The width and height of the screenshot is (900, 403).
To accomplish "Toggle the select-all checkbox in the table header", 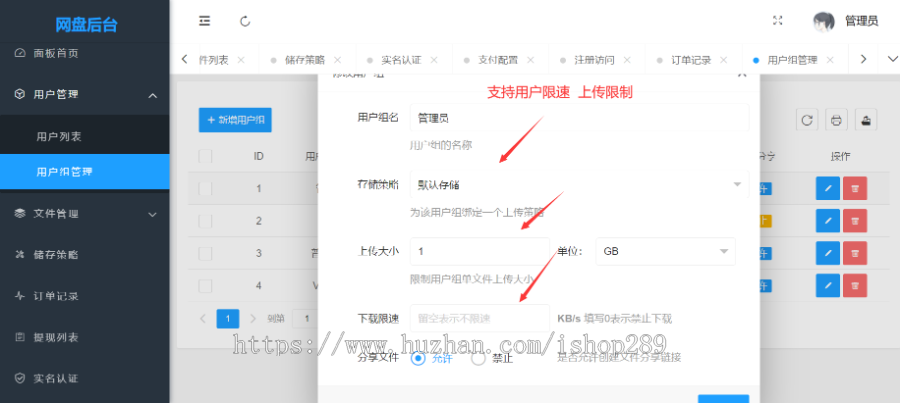I will 205,156.
